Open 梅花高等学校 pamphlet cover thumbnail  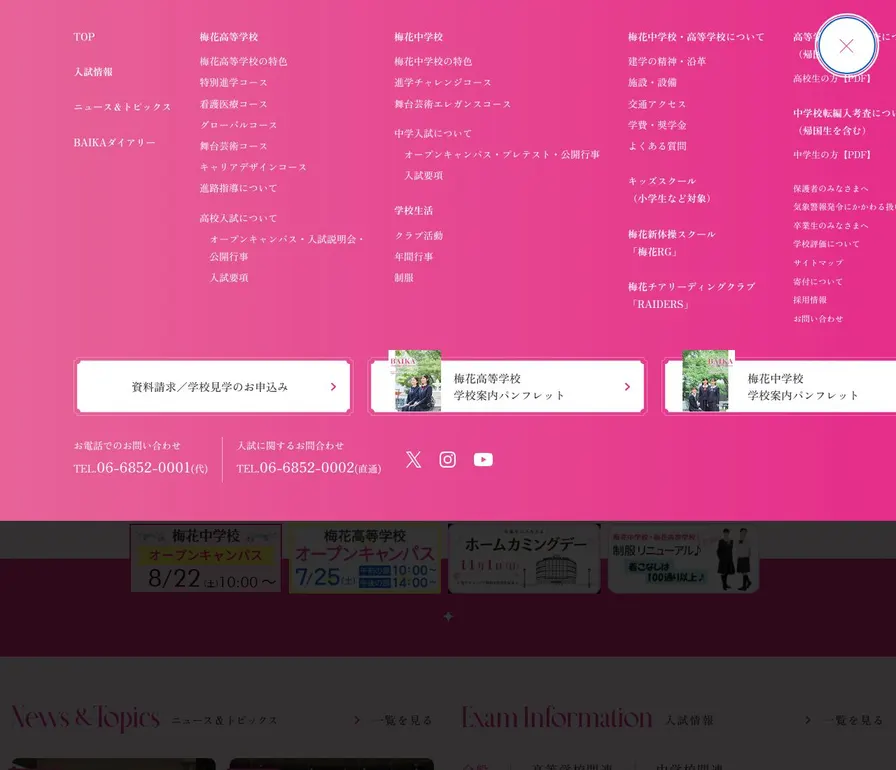click(415, 380)
